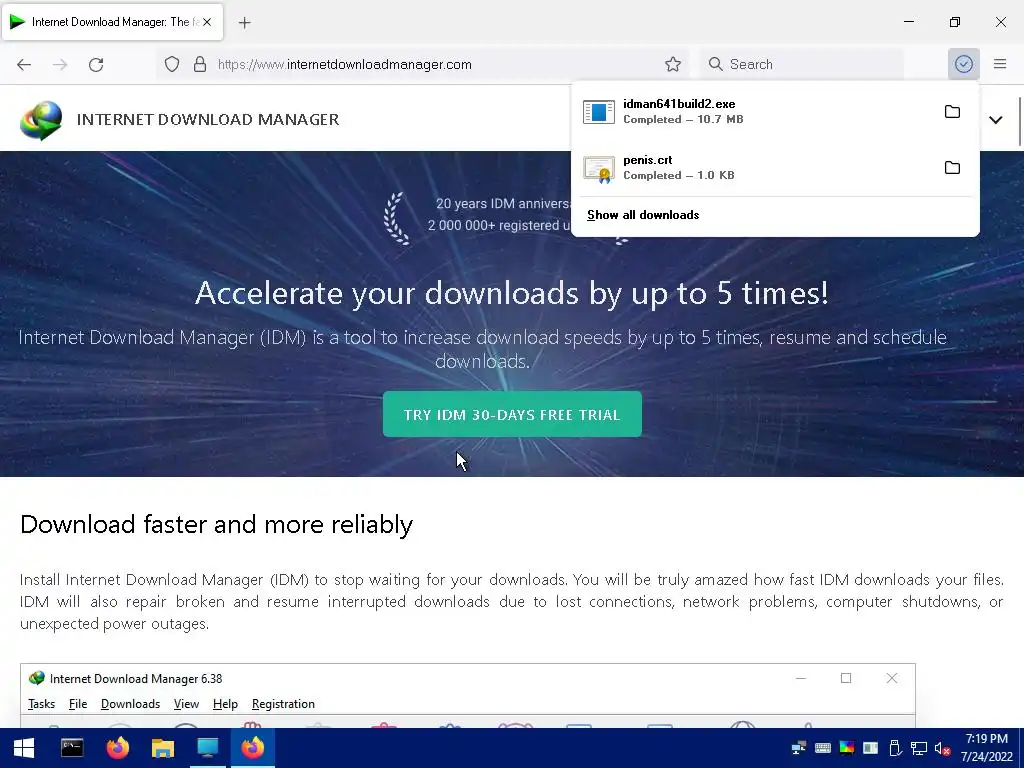Click the browser back arrow
The width and height of the screenshot is (1024, 768).
click(x=24, y=64)
